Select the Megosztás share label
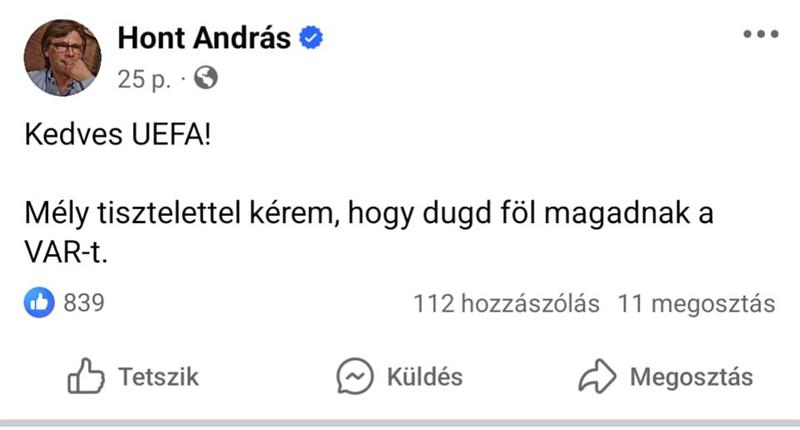 [691, 377]
